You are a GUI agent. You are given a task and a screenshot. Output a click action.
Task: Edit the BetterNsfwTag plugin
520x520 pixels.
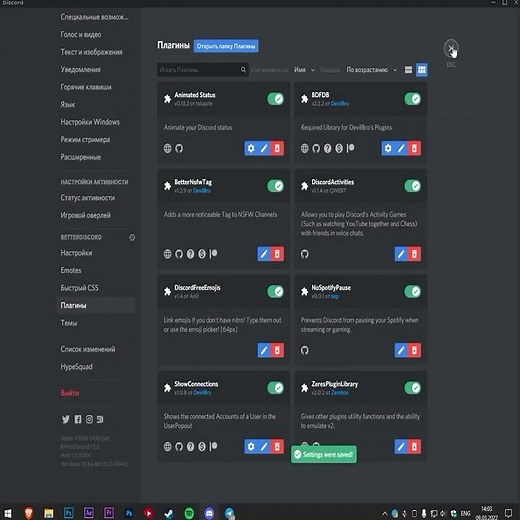264,254
